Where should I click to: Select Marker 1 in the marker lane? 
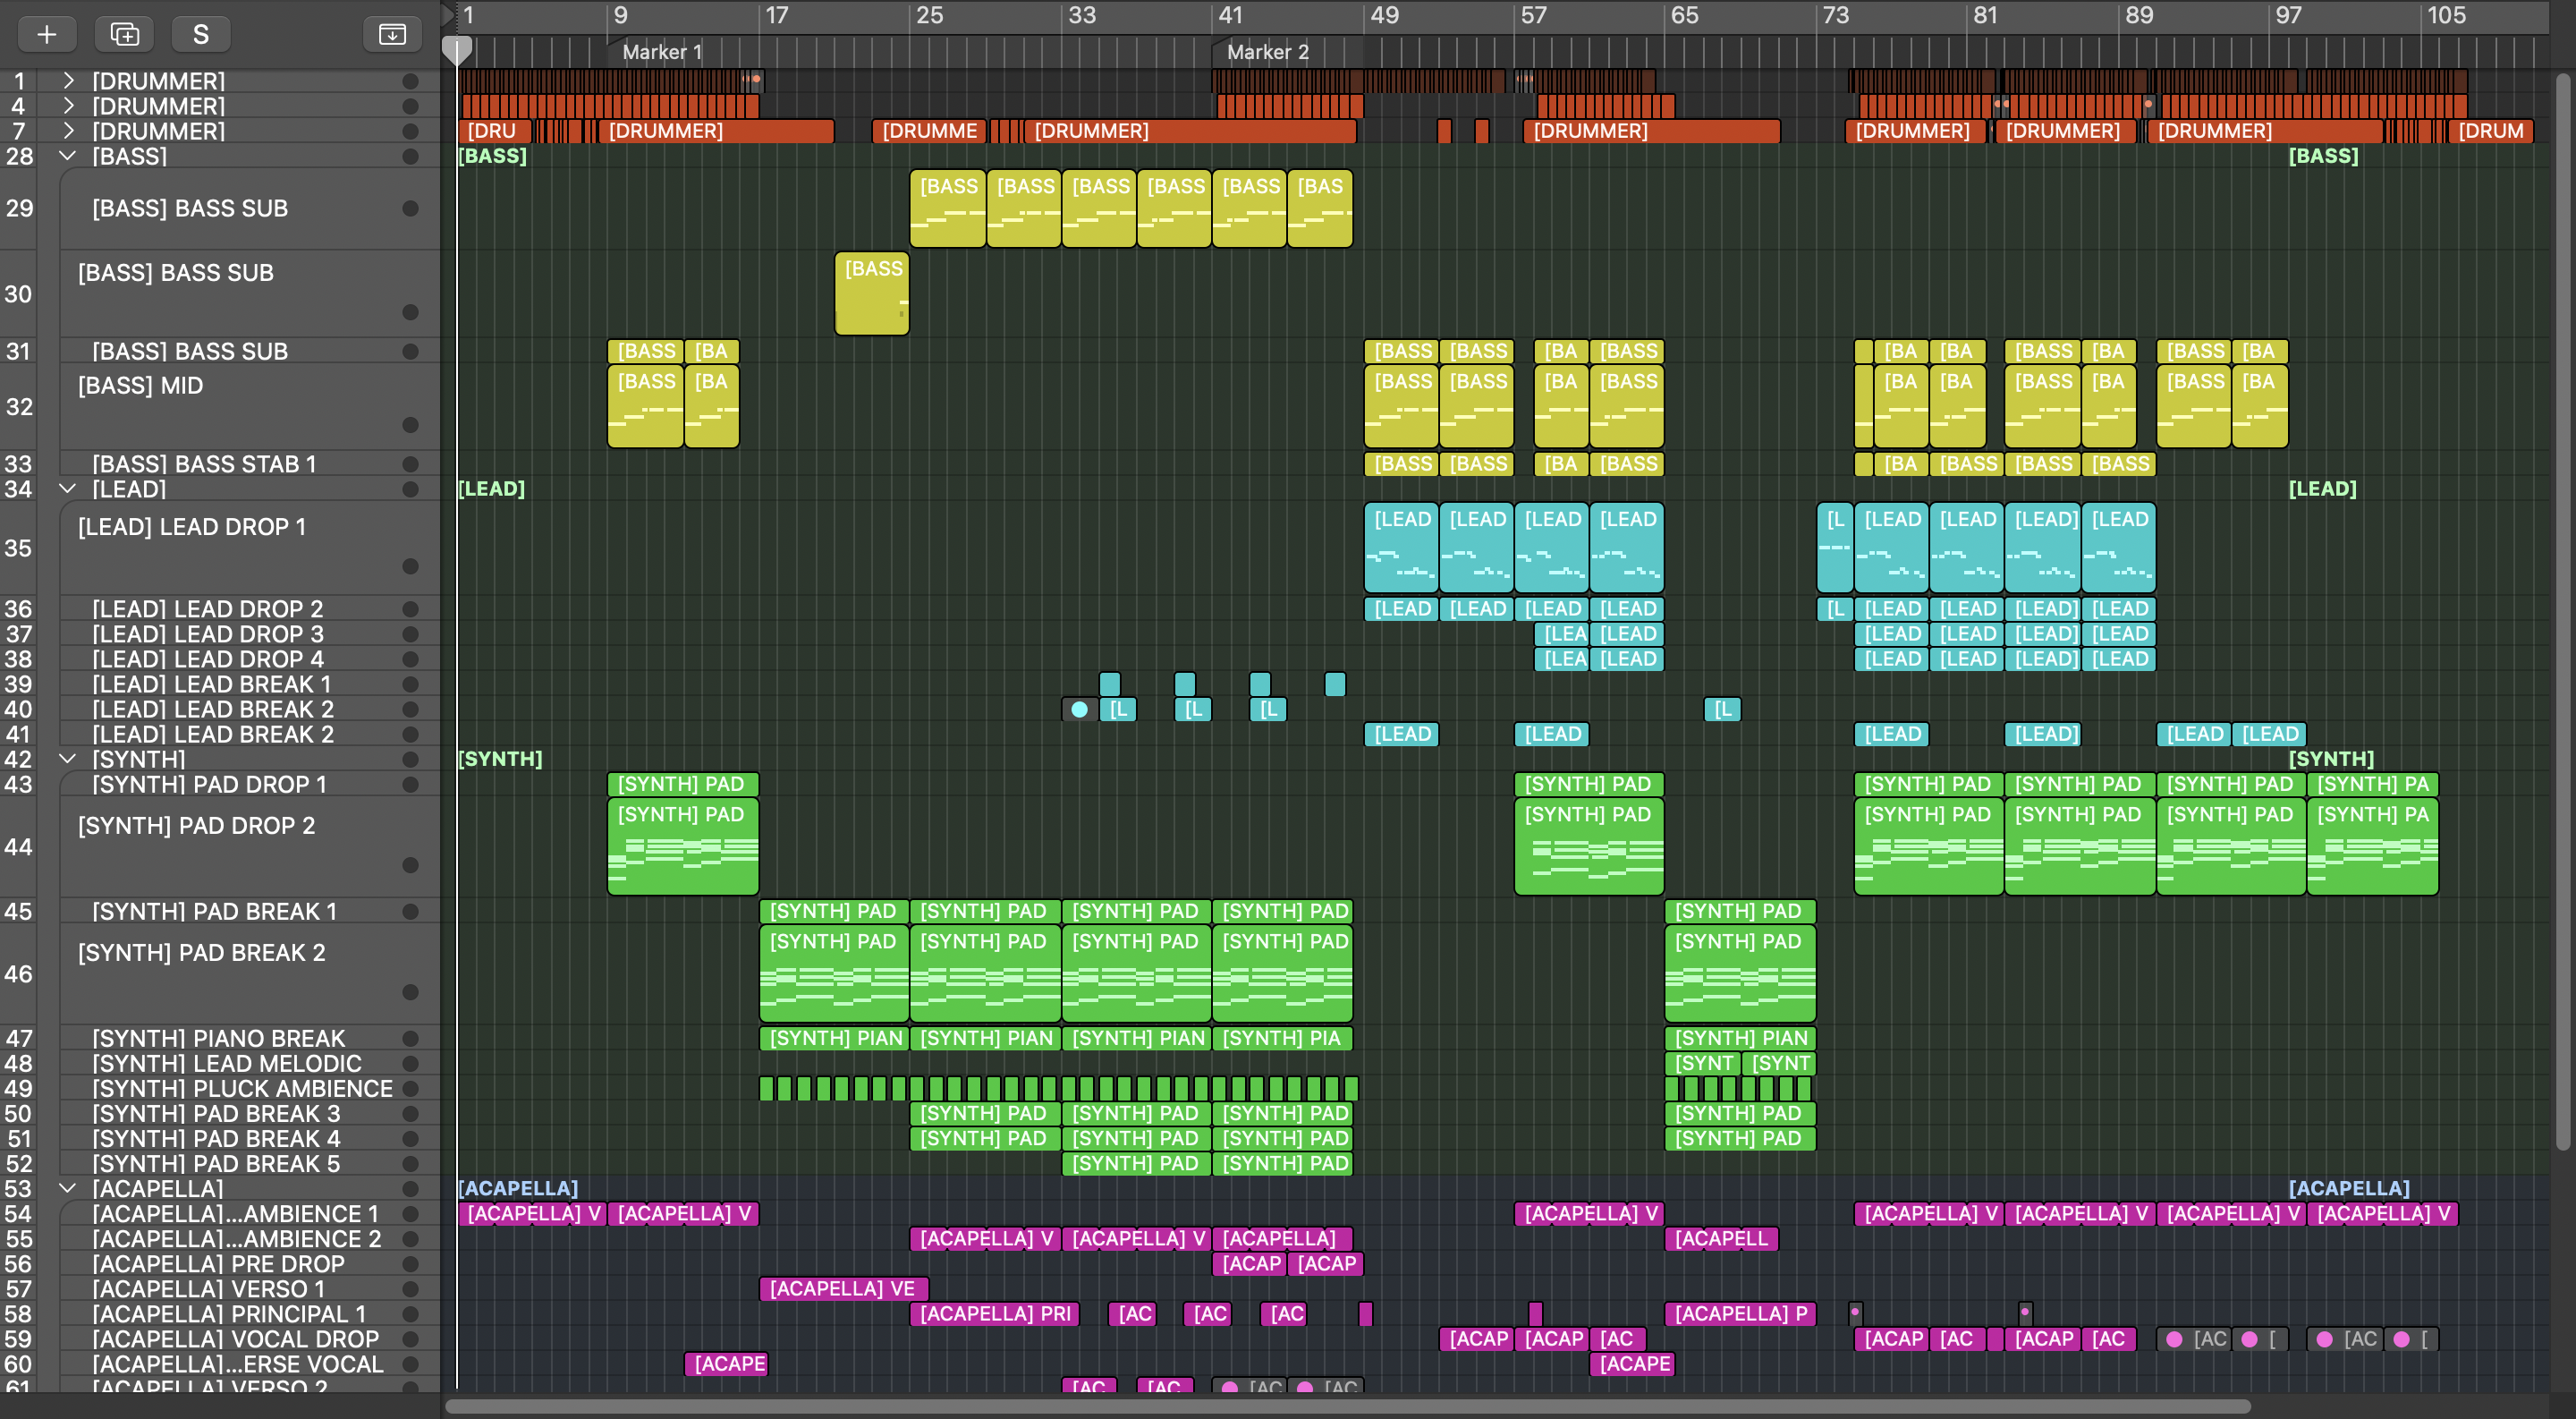(662, 52)
